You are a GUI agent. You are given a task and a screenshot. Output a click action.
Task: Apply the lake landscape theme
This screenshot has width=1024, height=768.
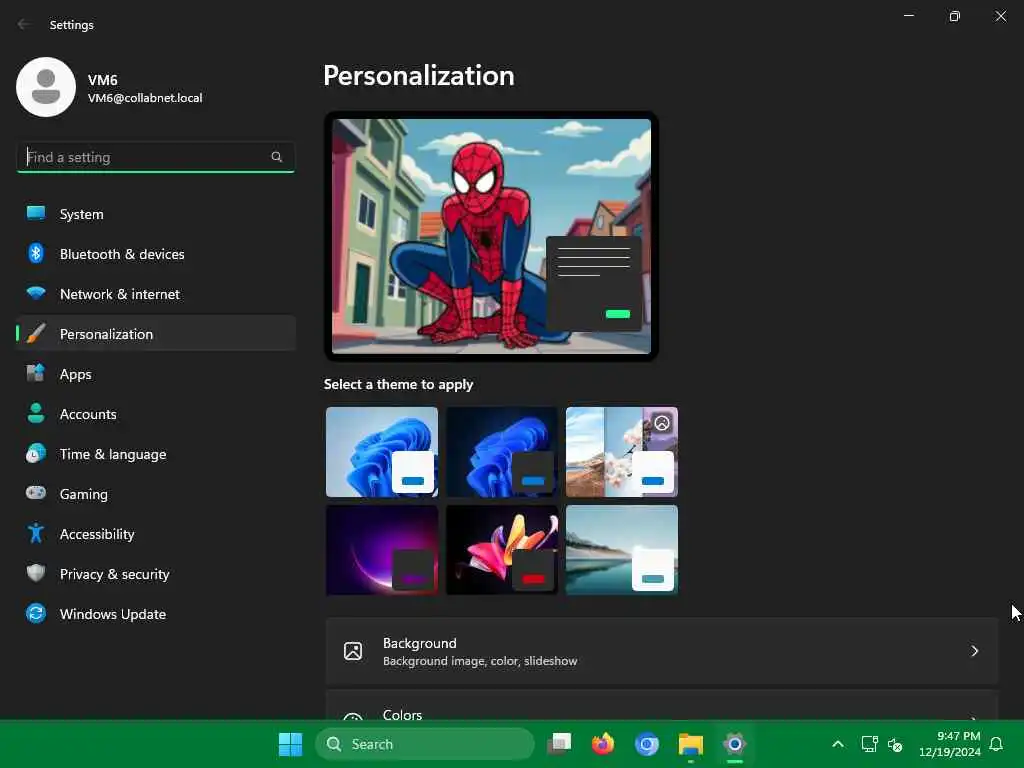pyautogui.click(x=622, y=550)
